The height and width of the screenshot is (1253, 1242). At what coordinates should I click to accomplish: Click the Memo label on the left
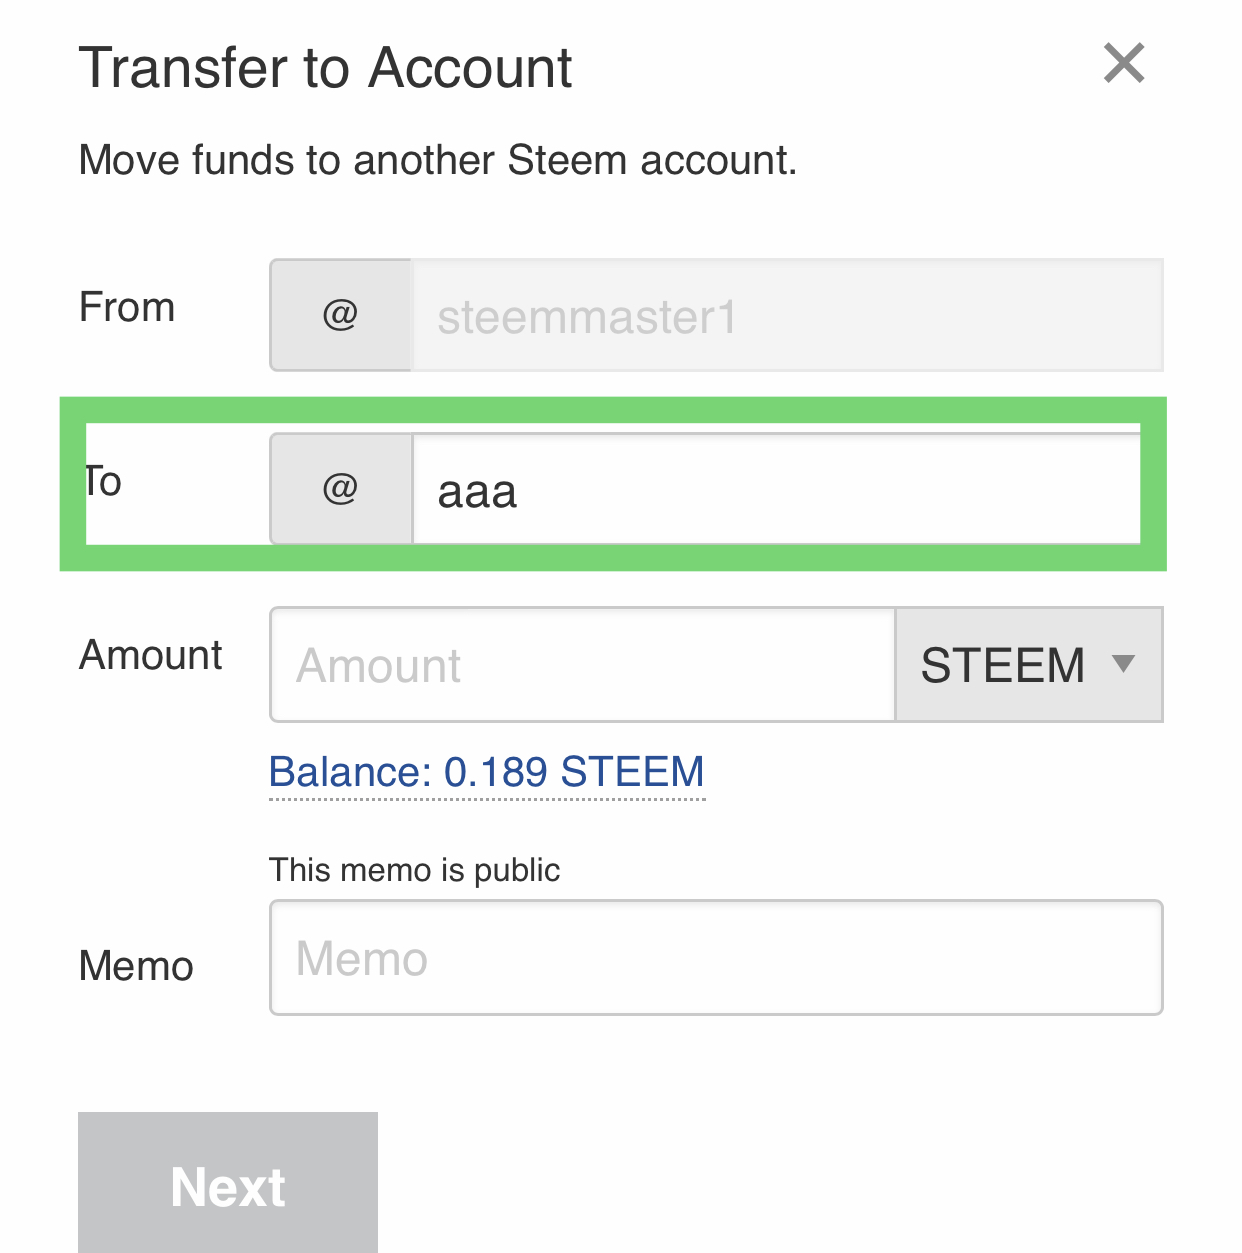coord(136,966)
